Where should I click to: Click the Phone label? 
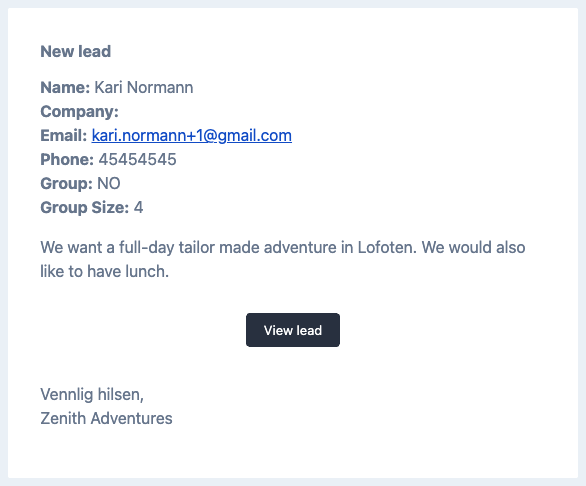pyautogui.click(x=67, y=160)
